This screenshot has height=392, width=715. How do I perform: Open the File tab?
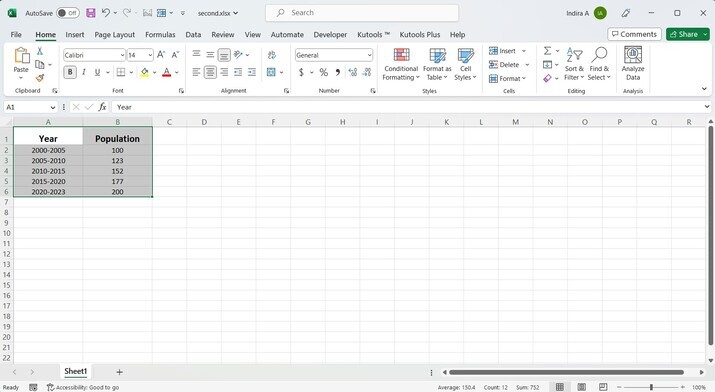[x=16, y=35]
